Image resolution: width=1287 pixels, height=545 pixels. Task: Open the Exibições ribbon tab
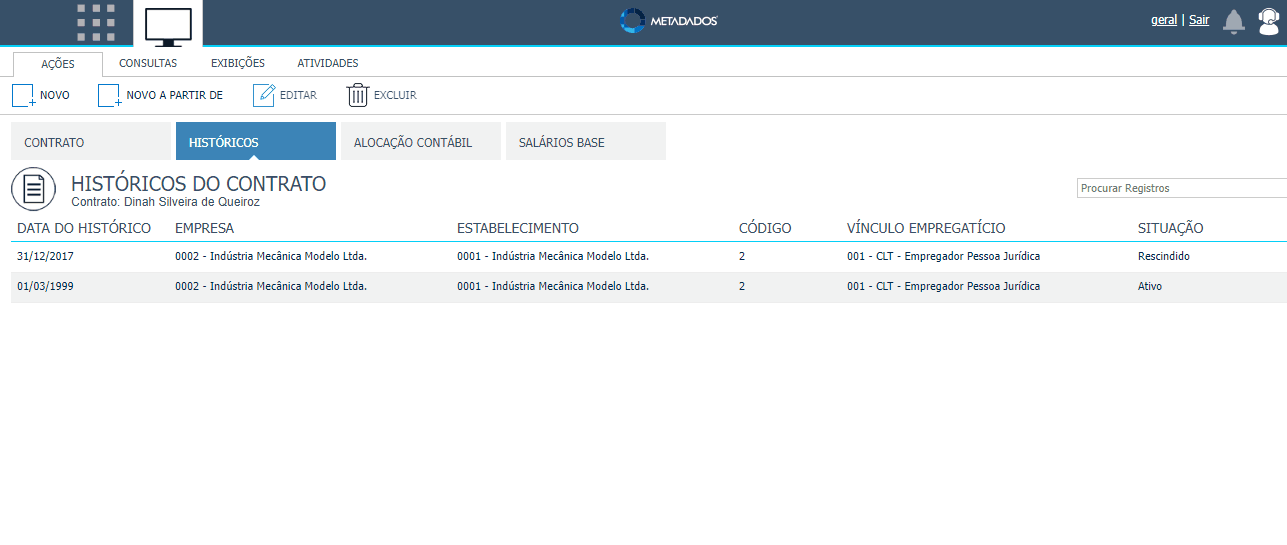point(238,63)
